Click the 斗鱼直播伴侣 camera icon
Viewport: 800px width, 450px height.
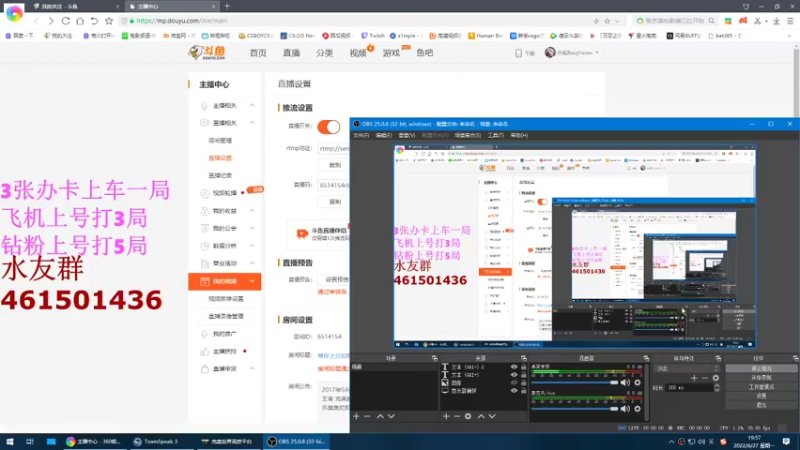coord(302,234)
